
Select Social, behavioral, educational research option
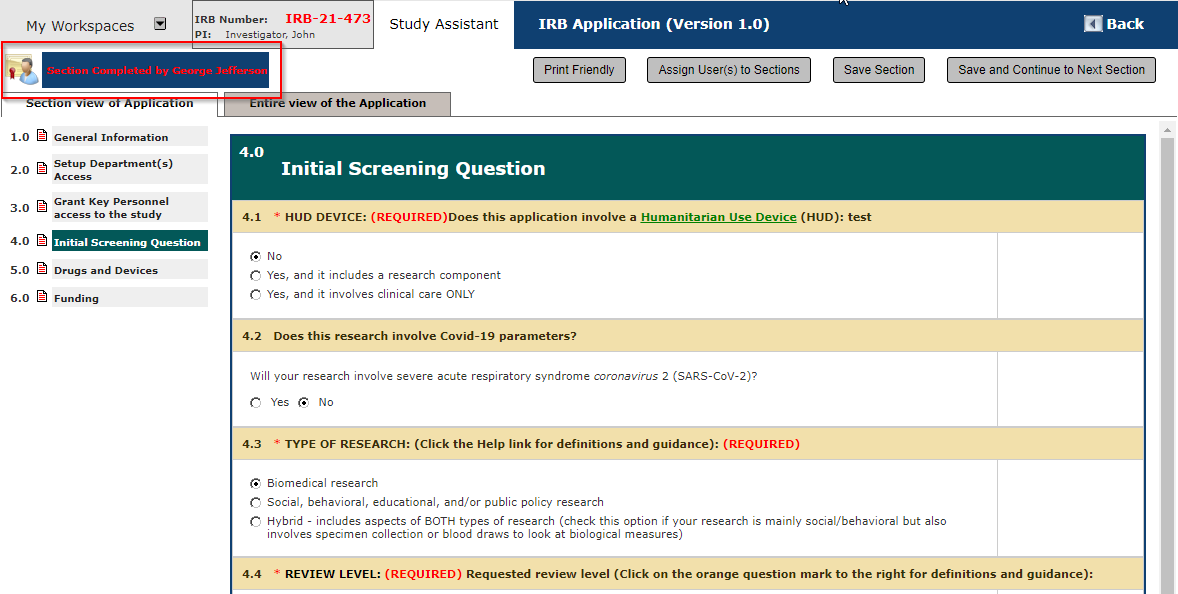[255, 502]
